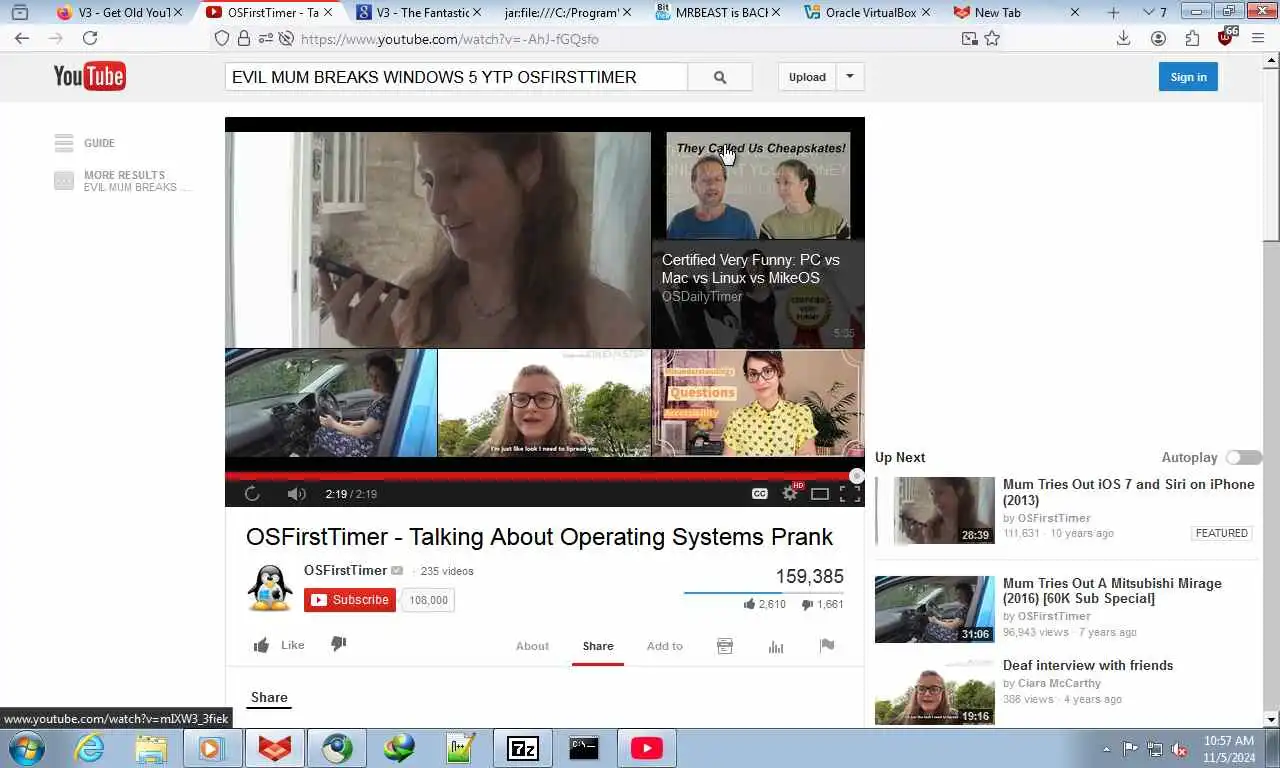Image resolution: width=1280 pixels, height=768 pixels.
Task: Click the Upload button
Action: 807,77
